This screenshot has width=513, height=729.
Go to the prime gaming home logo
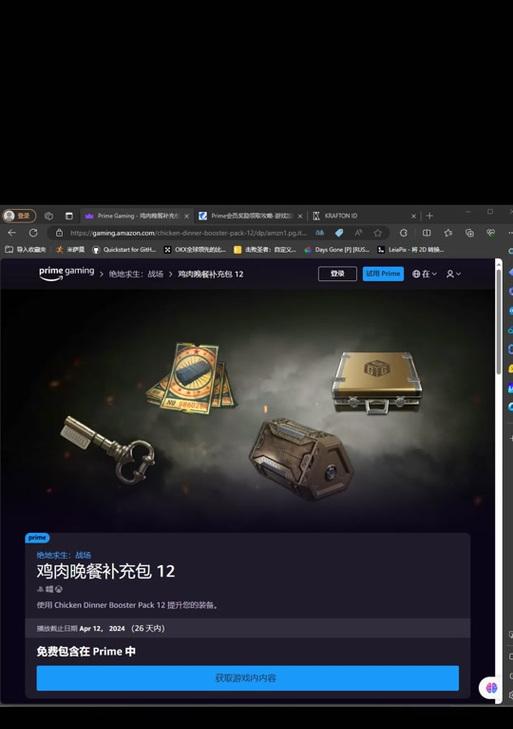pos(67,273)
